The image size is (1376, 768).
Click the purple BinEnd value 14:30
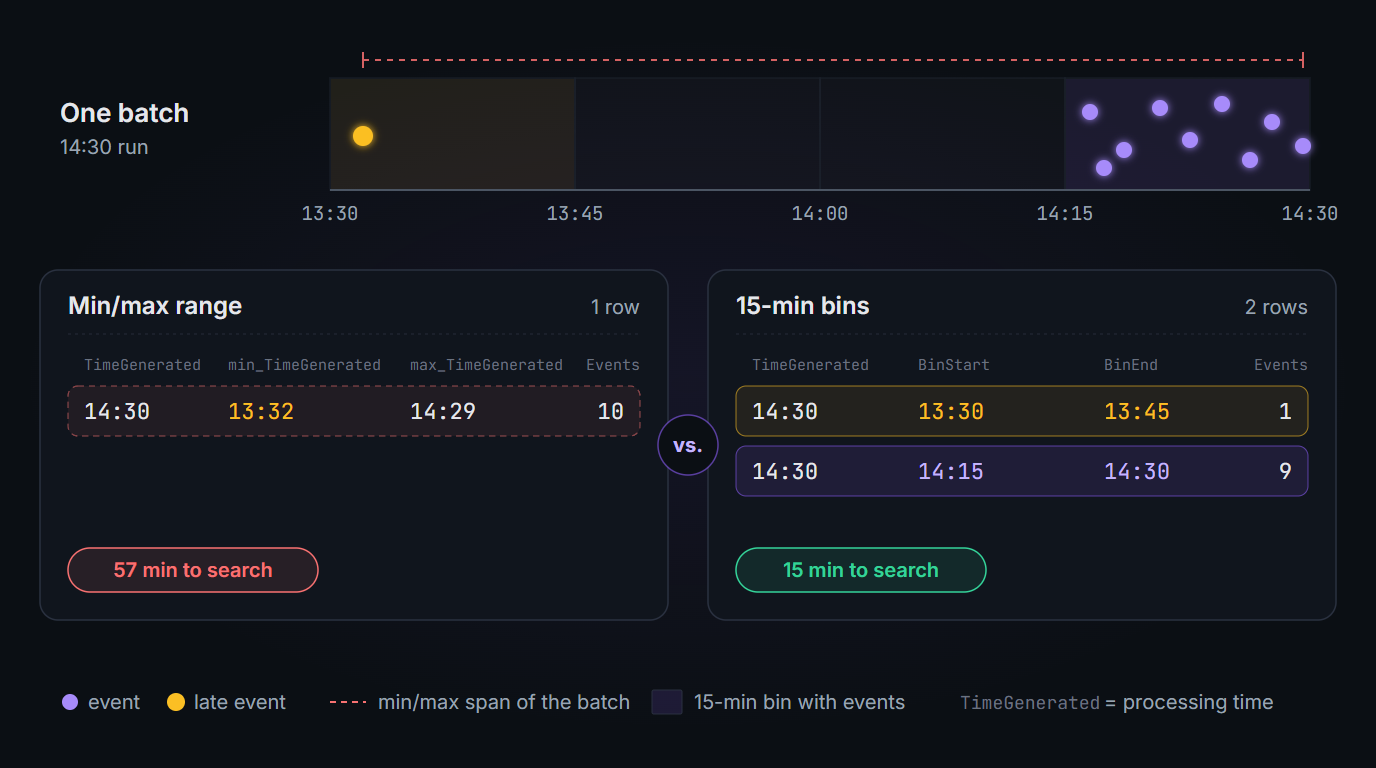[x=1137, y=471]
